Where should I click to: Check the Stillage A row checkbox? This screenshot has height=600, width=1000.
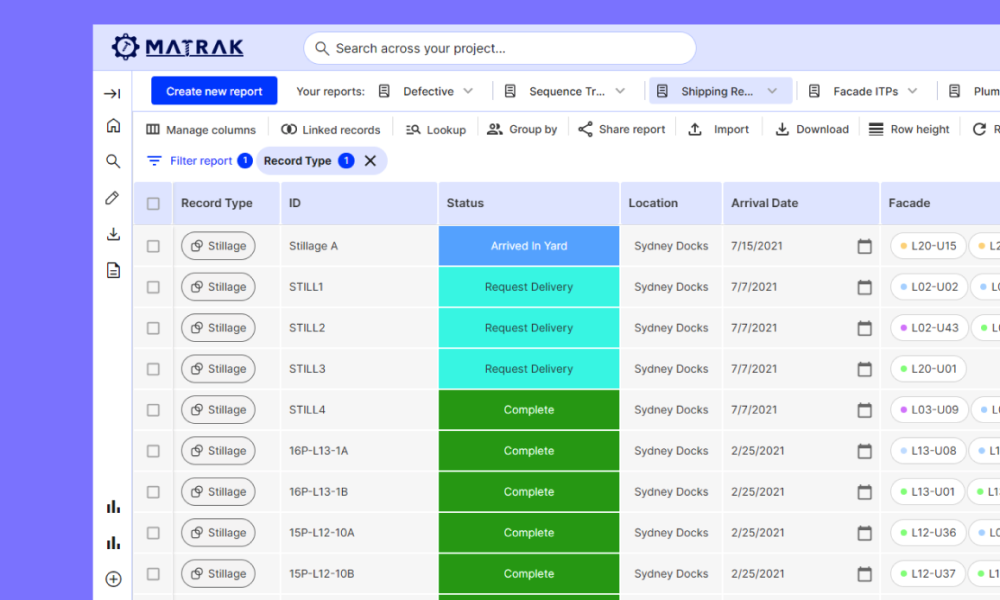tap(153, 246)
